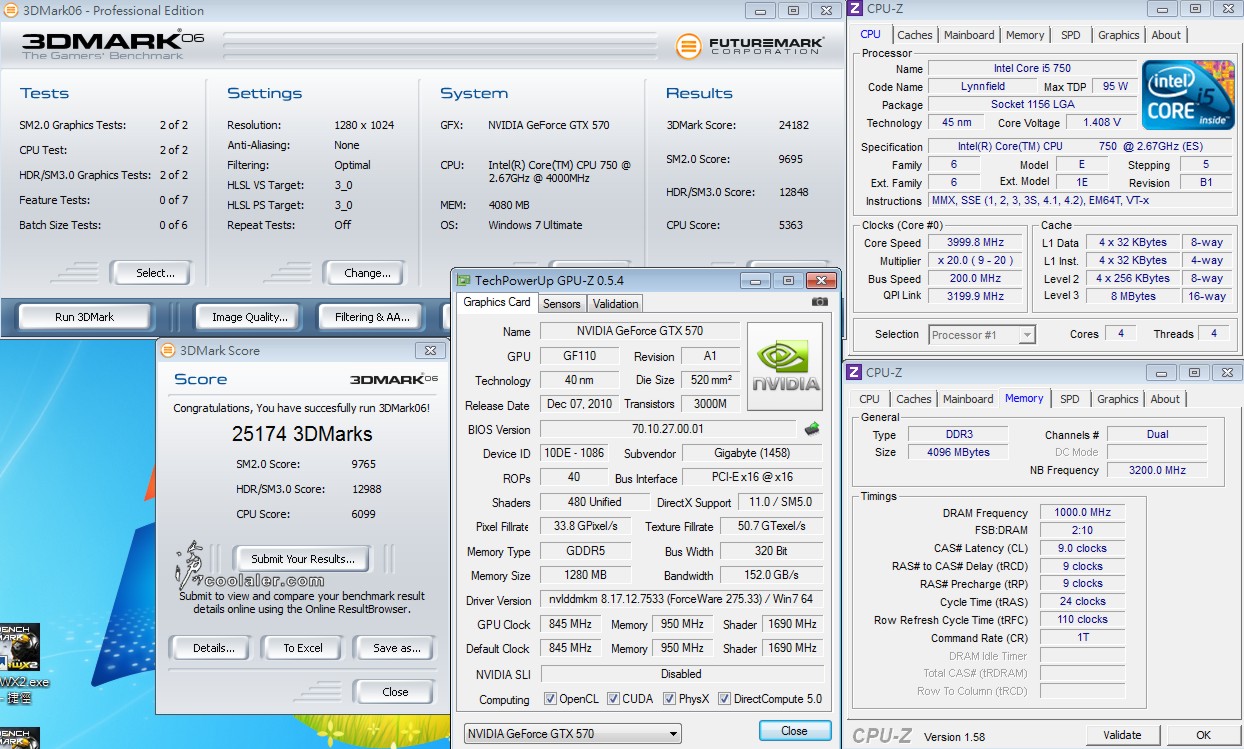Click the NVIDIA logo in GPU-Z
Image resolution: width=1244 pixels, height=749 pixels.
pos(785,367)
